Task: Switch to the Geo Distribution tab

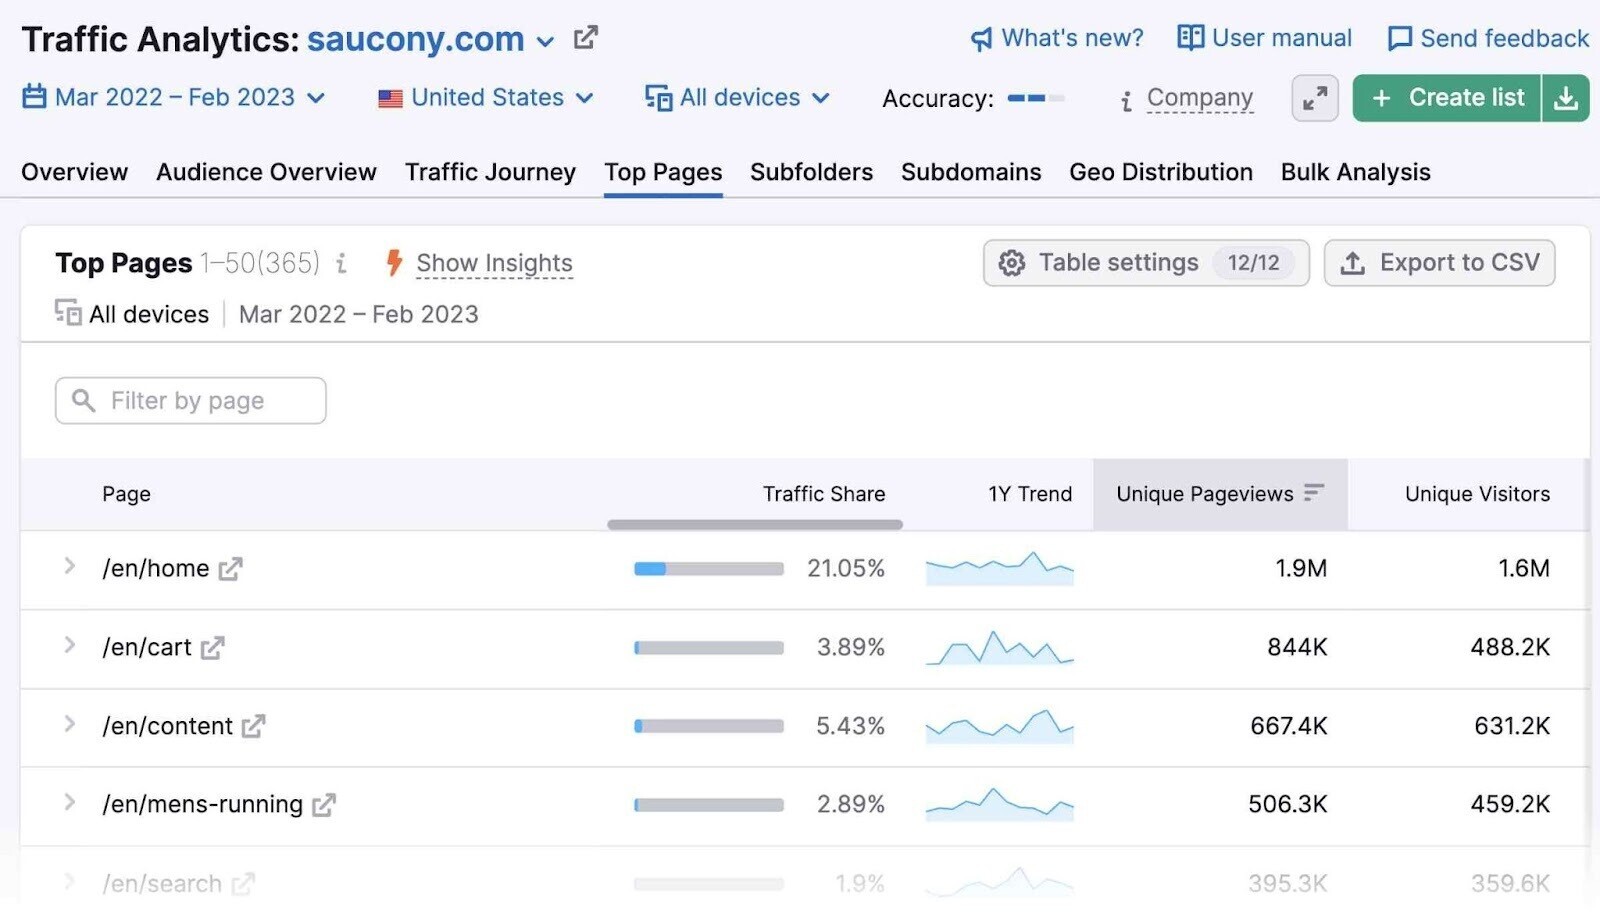Action: coord(1161,172)
